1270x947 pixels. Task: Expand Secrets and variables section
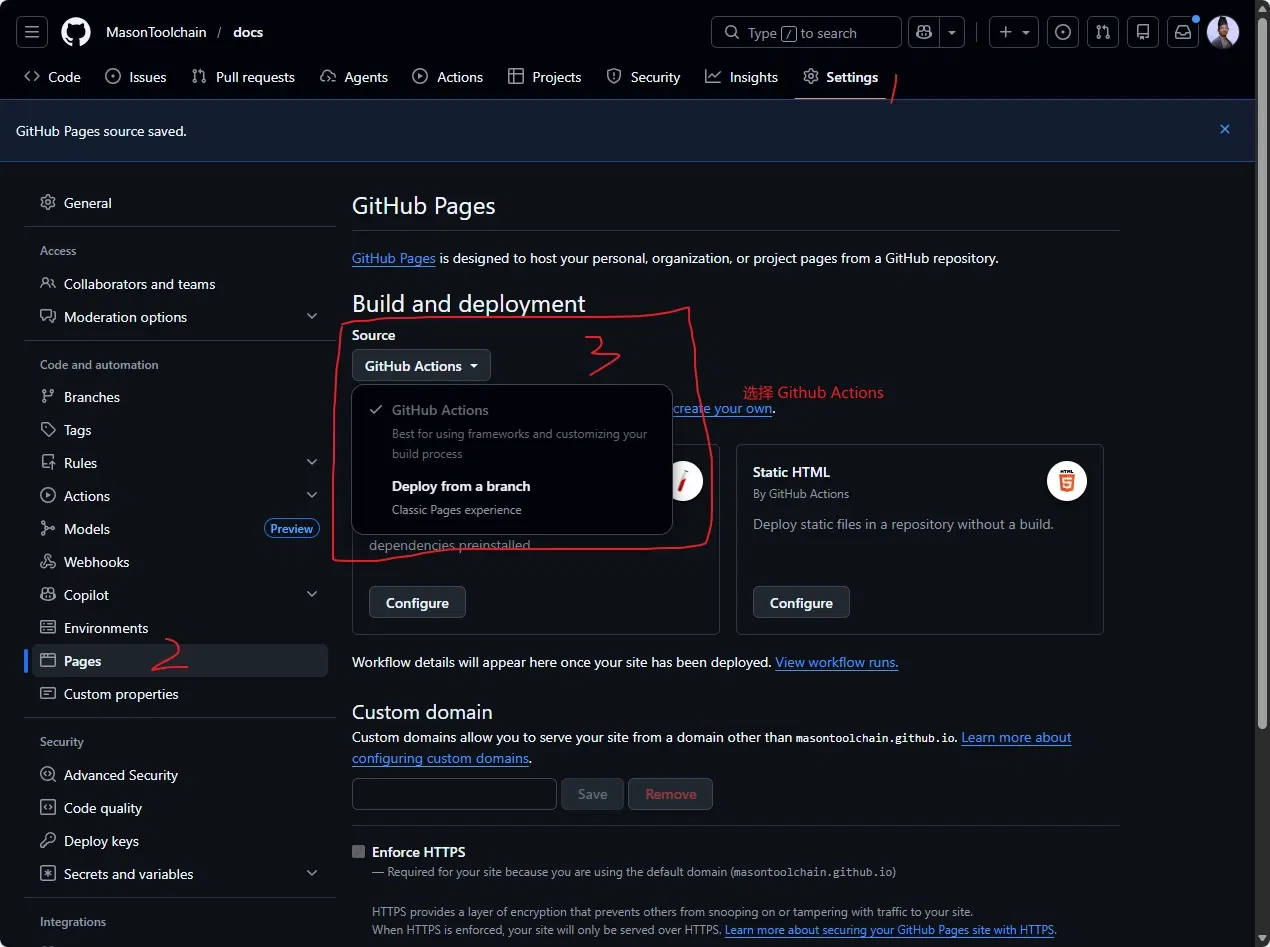180,874
